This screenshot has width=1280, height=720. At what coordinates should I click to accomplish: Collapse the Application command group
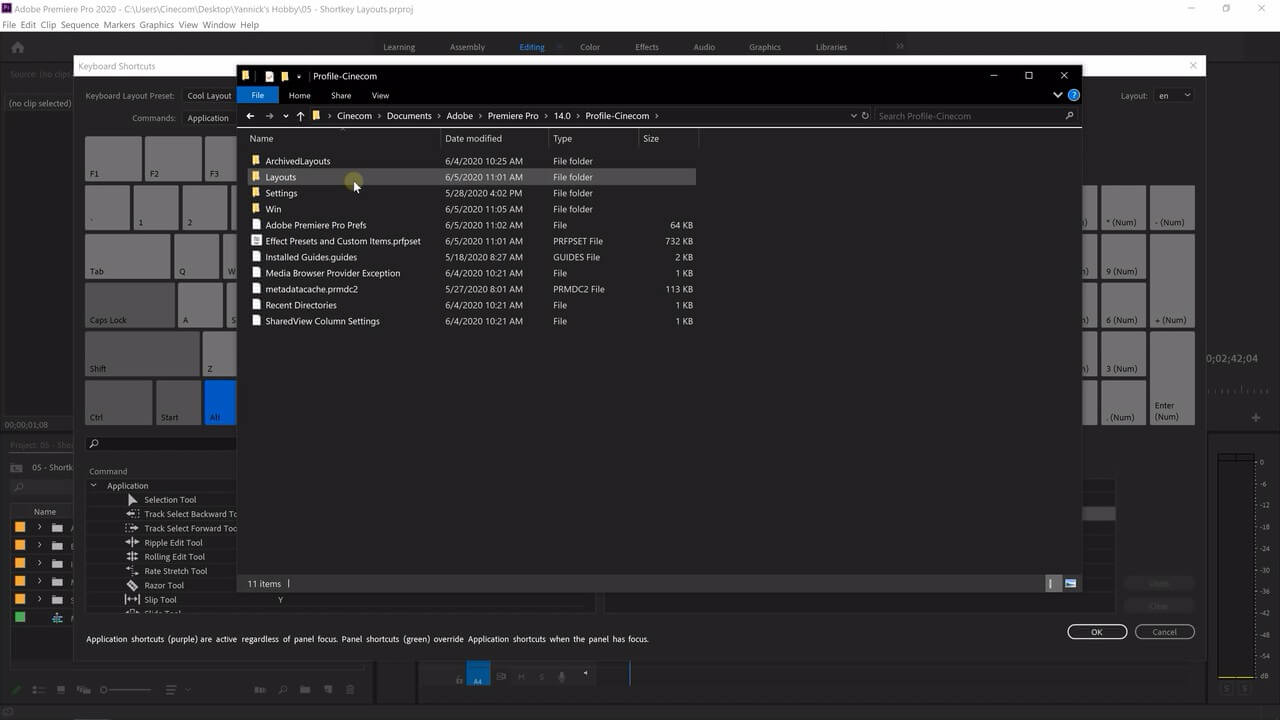94,486
